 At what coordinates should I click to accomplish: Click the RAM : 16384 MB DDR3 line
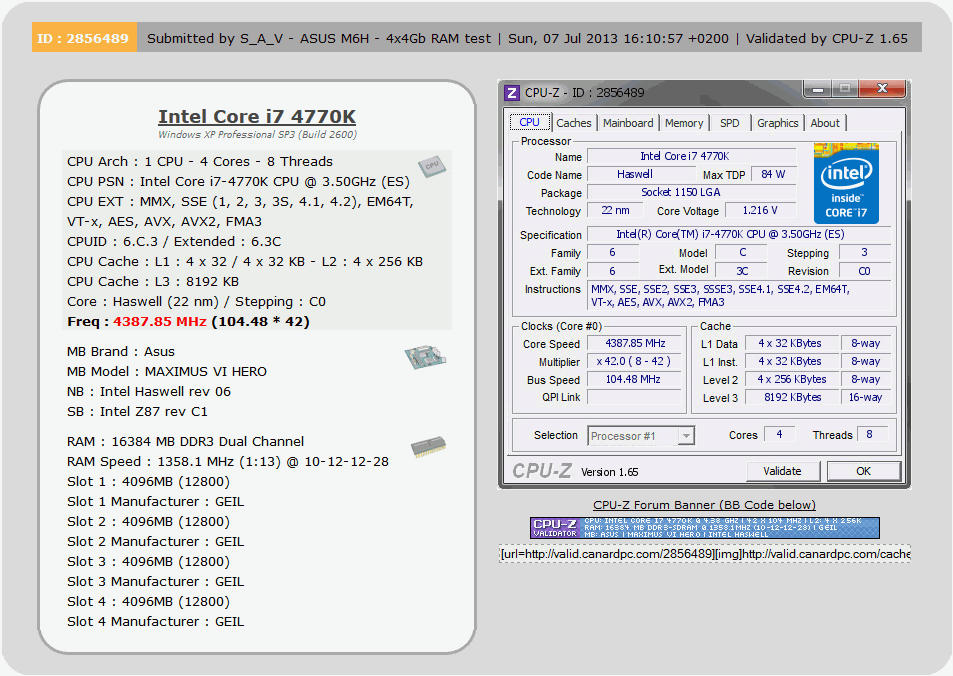(x=185, y=441)
